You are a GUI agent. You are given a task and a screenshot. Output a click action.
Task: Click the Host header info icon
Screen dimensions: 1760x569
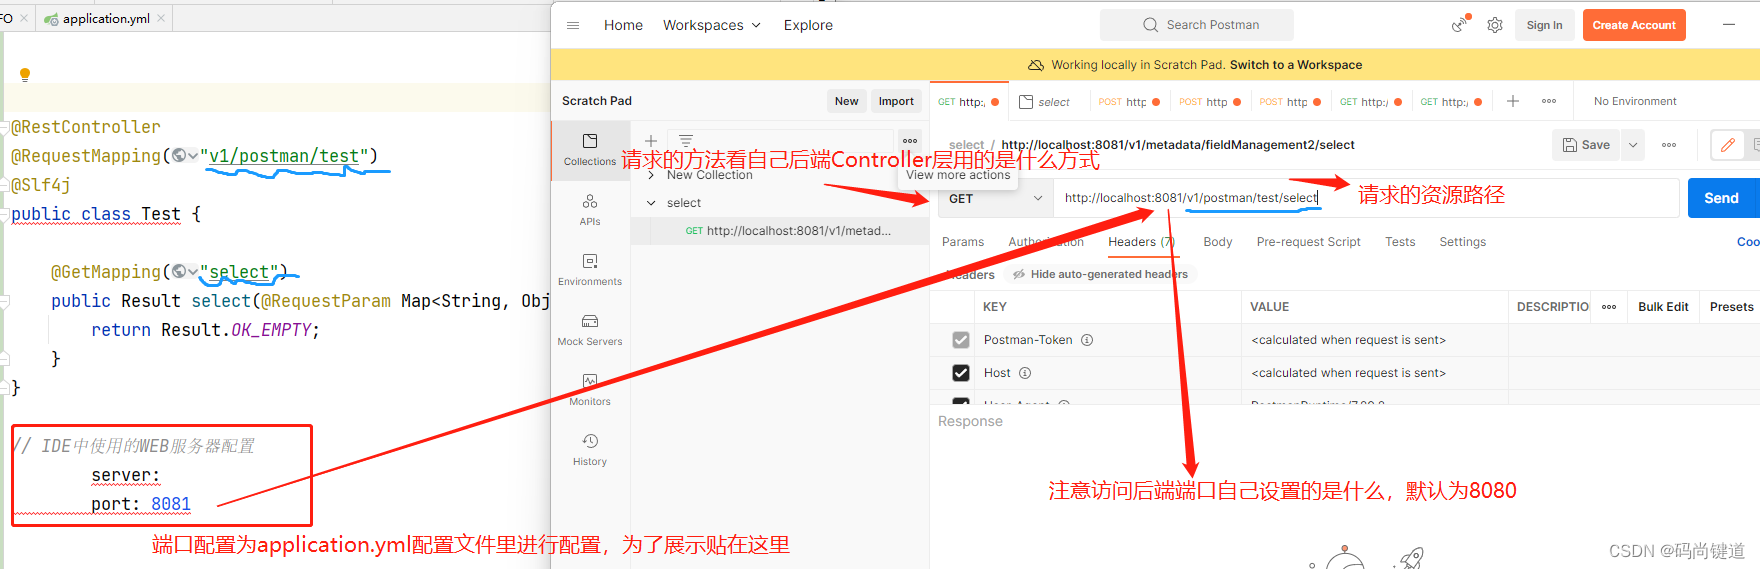[x=1025, y=373]
